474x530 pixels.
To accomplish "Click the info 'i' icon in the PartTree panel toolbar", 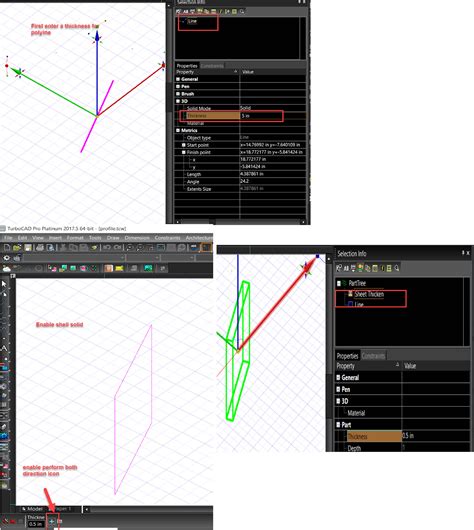I will click(x=382, y=268).
